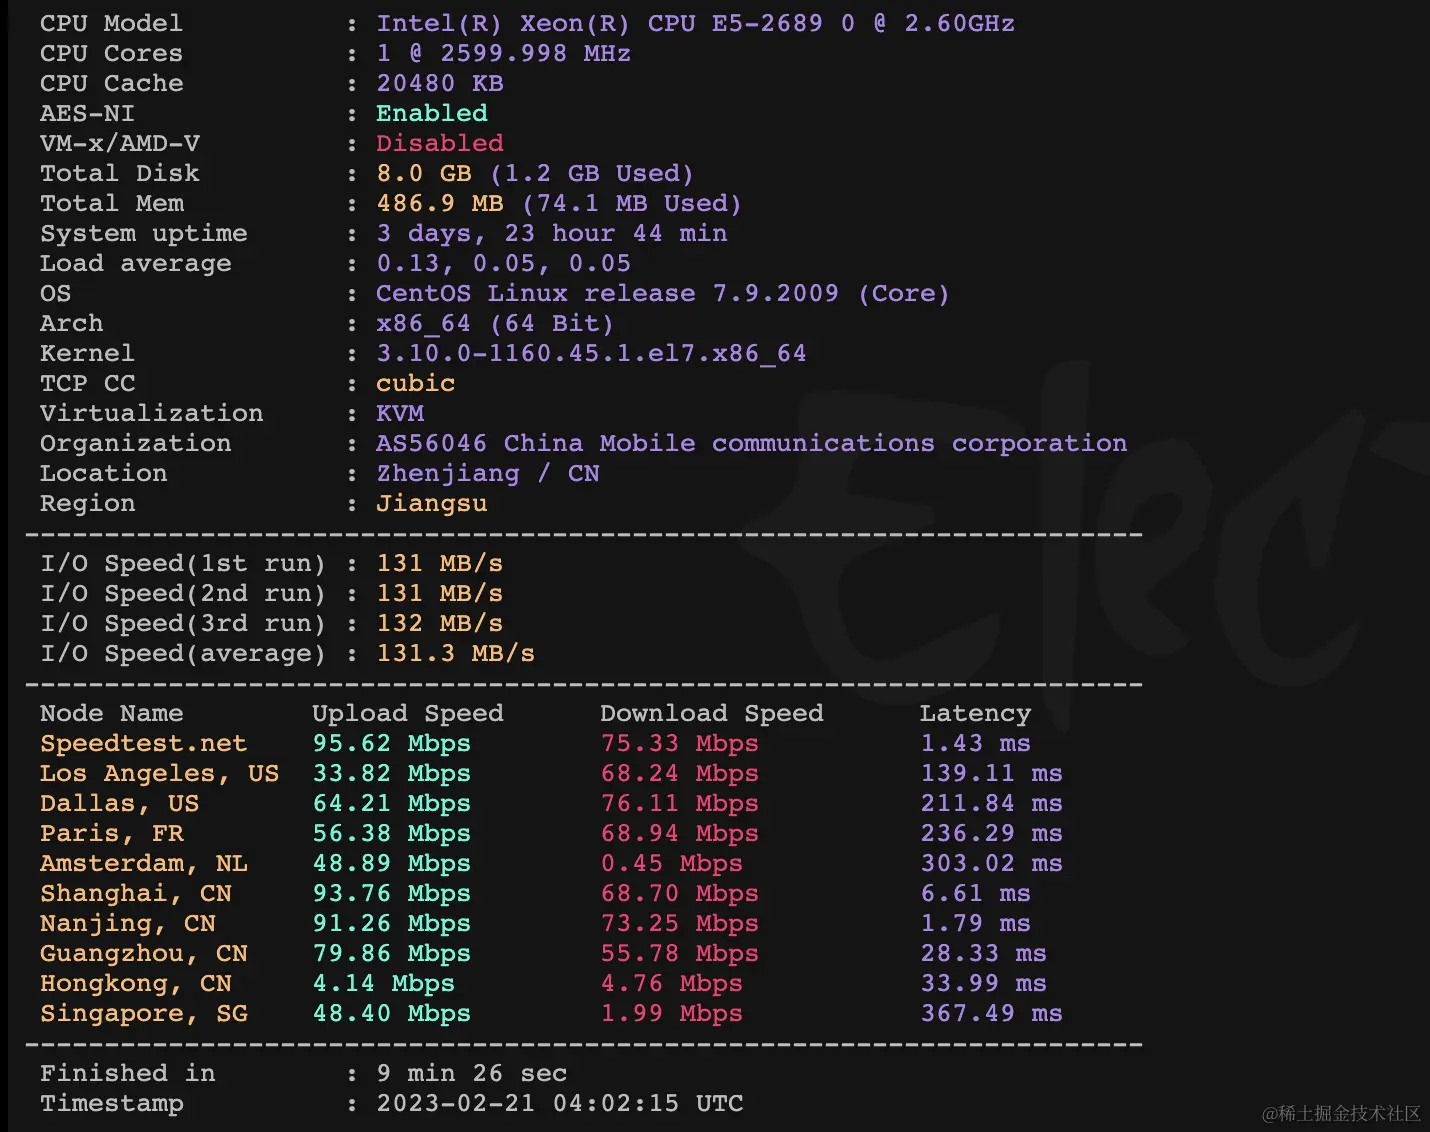Click Speedtest.net upload speed 95.62 Mbps
Viewport: 1430px width, 1132px height.
tap(391, 743)
